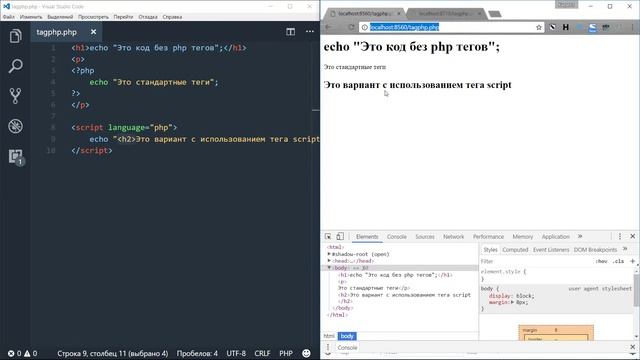
Task: Select the h1 element in DOM tree
Action: click(395, 275)
